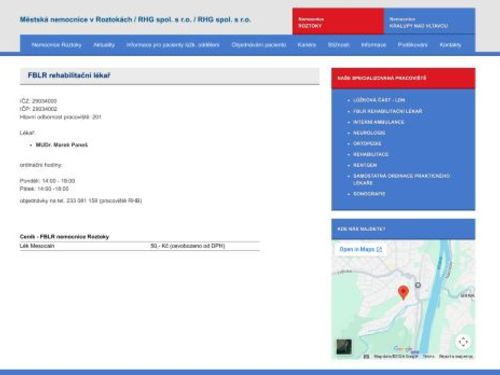This screenshot has width=500, height=375.
Task: Open the Rentgen department link
Action: click(365, 165)
